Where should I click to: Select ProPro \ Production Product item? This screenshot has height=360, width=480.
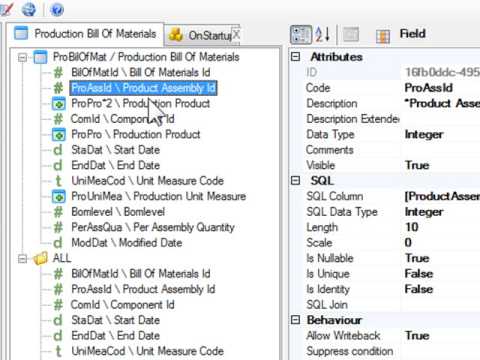click(136, 134)
